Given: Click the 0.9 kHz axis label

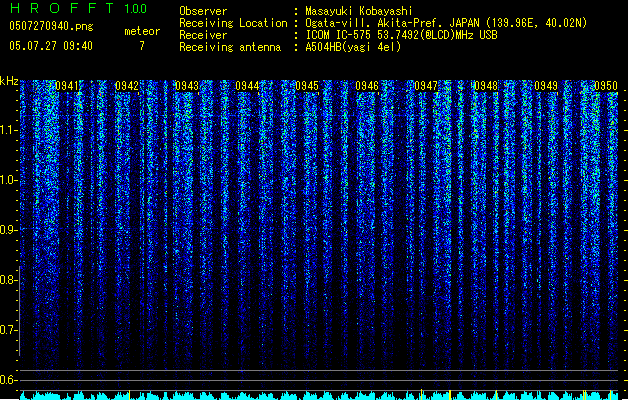Looking at the screenshot, I should (x=7, y=230).
